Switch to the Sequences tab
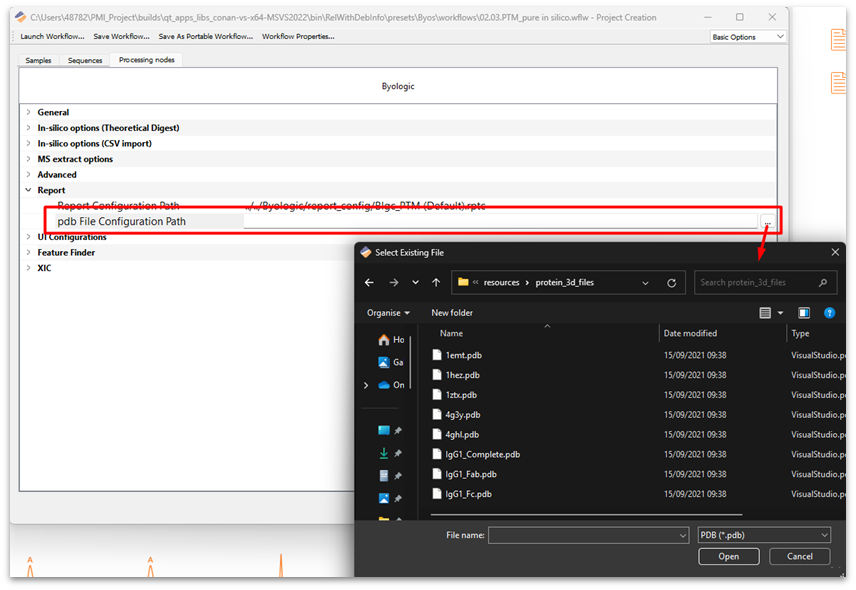Viewport: 856px width, 590px height. click(85, 60)
